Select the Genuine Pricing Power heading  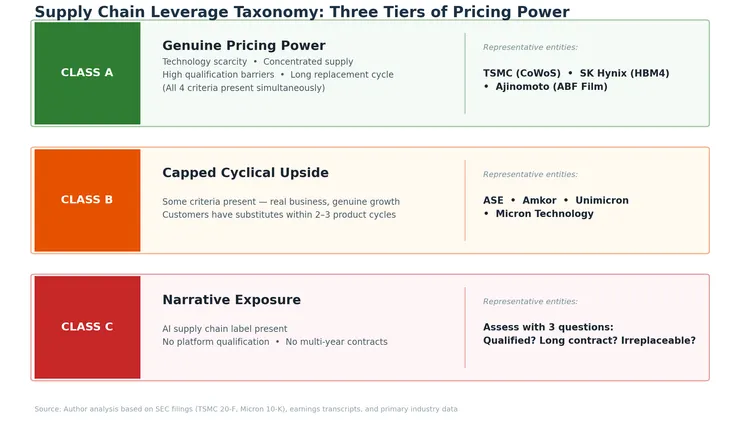243,46
